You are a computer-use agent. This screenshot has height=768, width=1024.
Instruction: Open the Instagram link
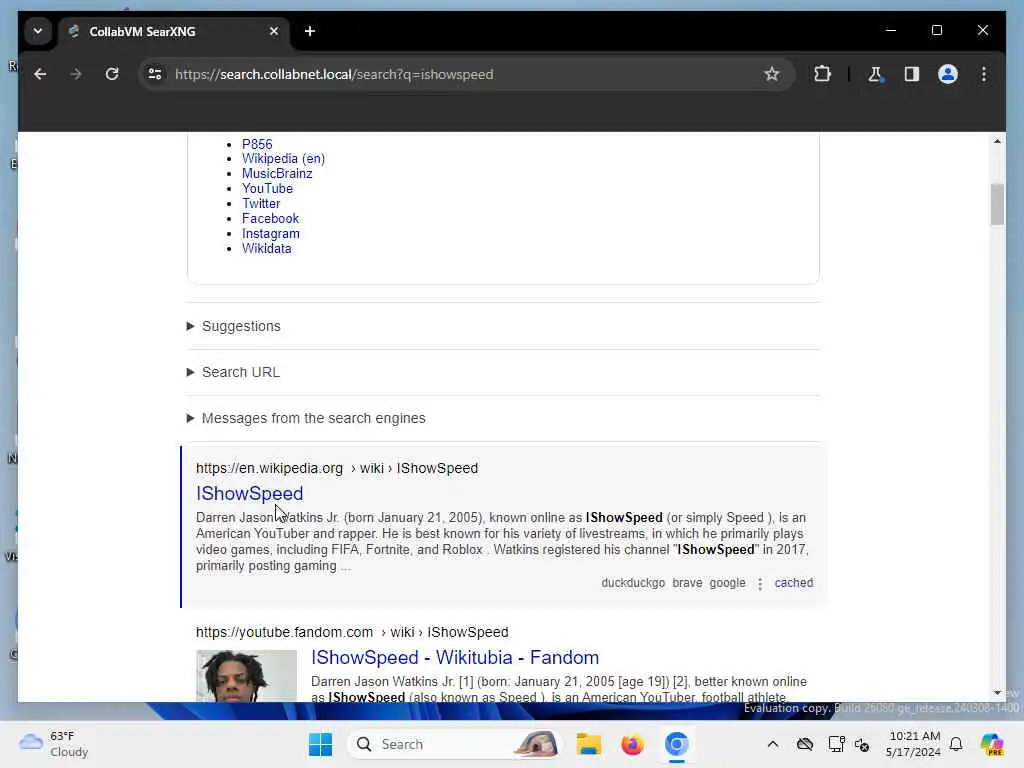(x=270, y=234)
